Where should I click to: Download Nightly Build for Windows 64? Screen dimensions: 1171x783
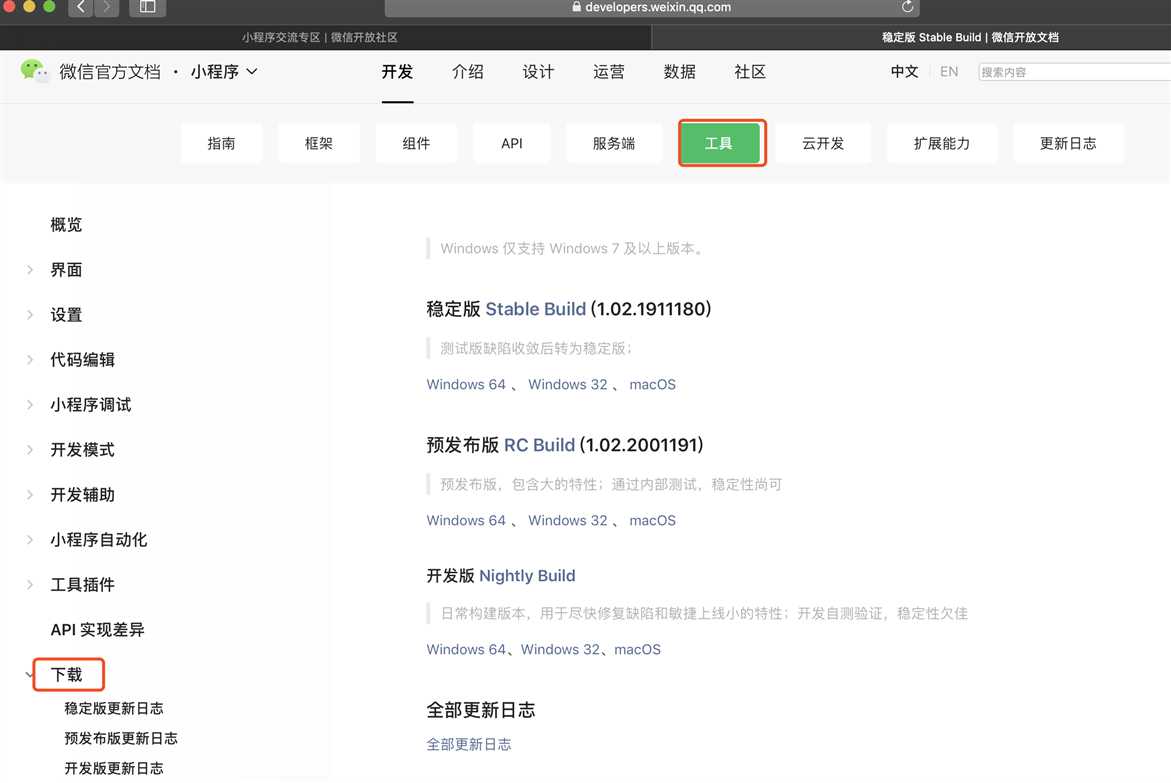pos(466,650)
